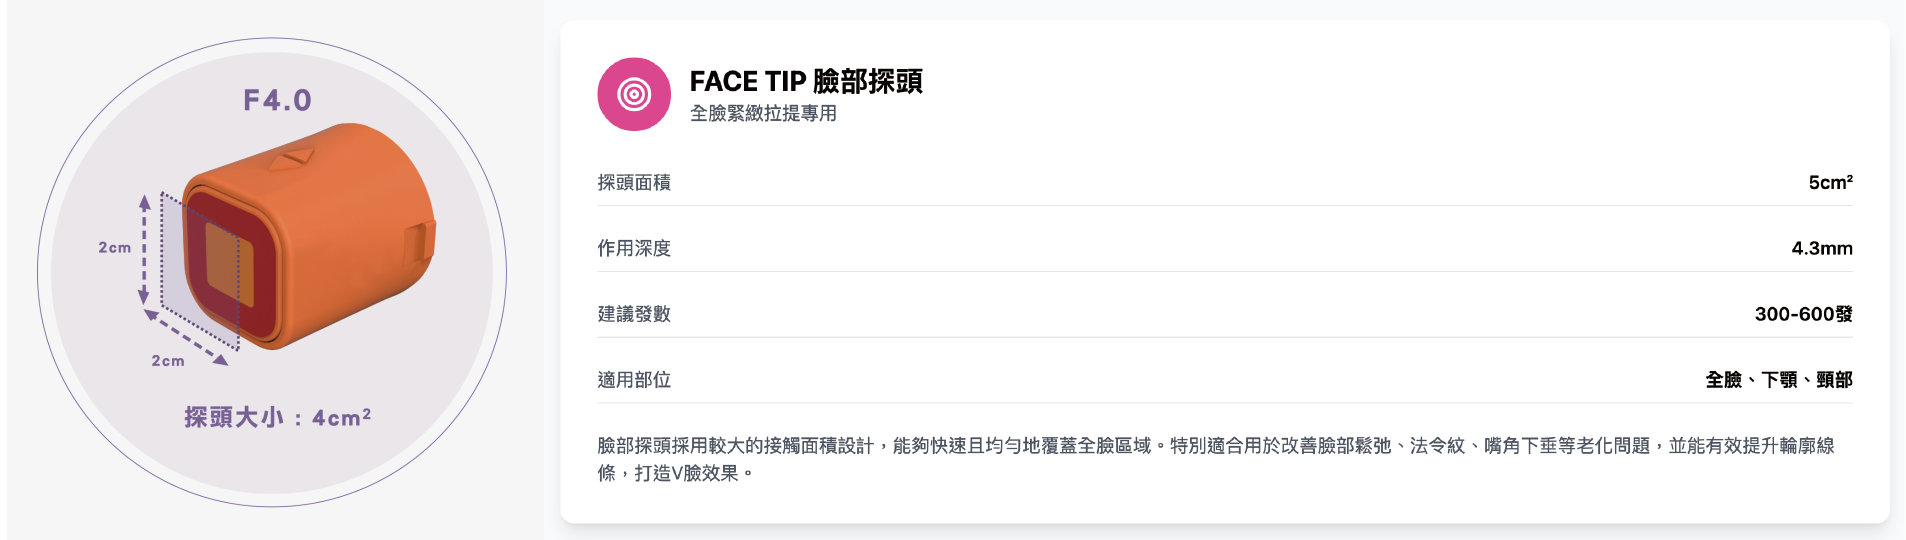Screen dimensions: 1906x540
Task: Click the 探頭大小 : 4cm² caption
Action: pos(277,417)
